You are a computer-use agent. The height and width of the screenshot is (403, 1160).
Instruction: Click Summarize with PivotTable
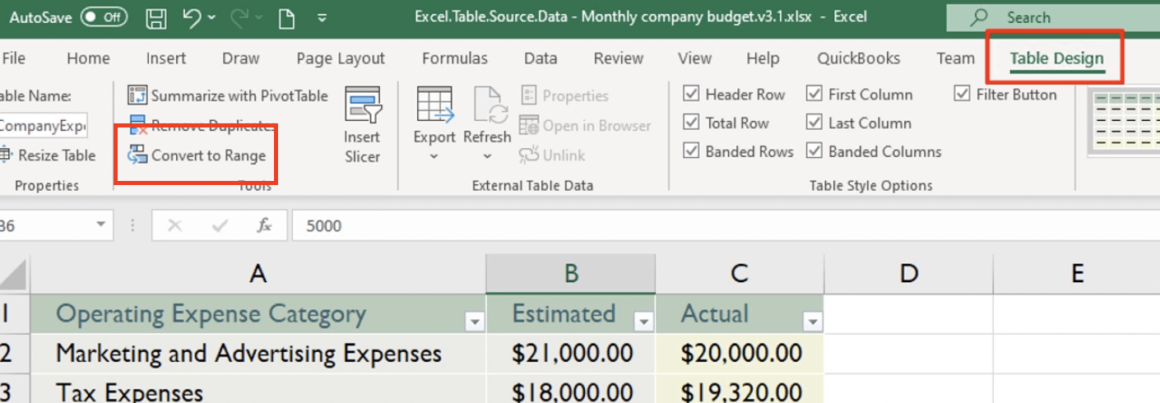[228, 96]
